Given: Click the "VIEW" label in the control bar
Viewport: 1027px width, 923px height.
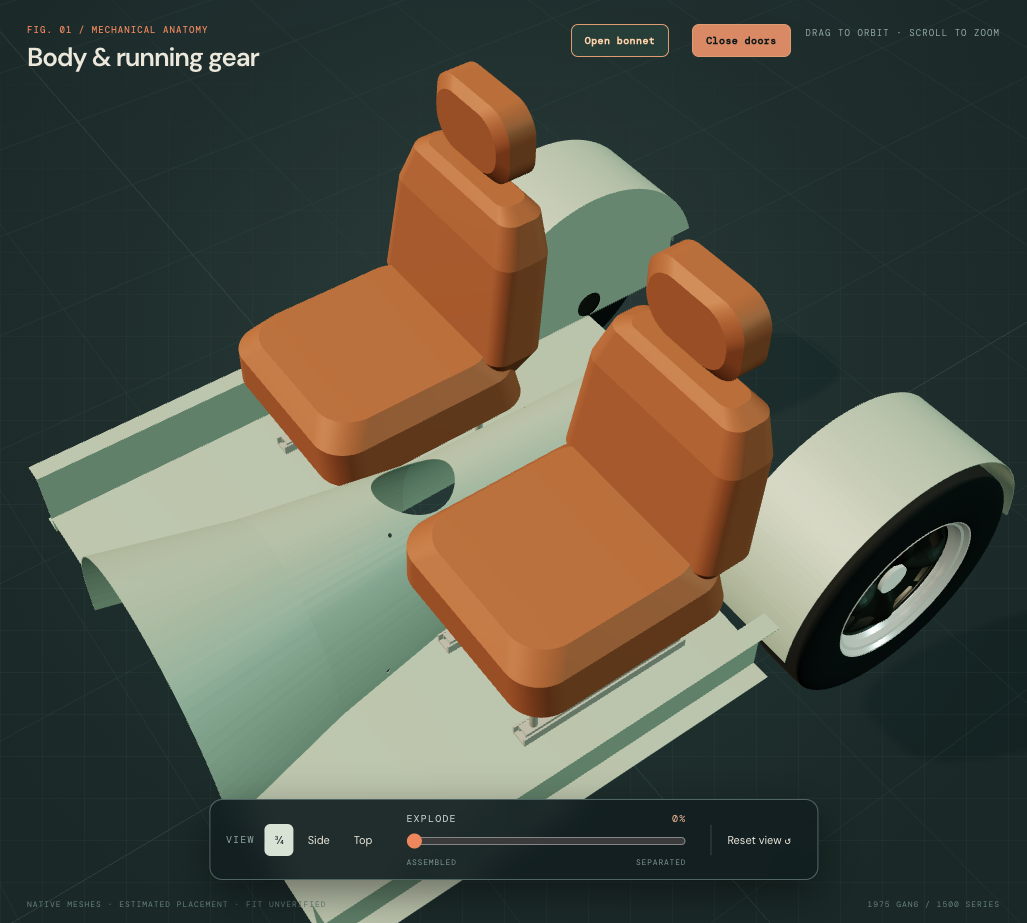Looking at the screenshot, I should tap(240, 840).
